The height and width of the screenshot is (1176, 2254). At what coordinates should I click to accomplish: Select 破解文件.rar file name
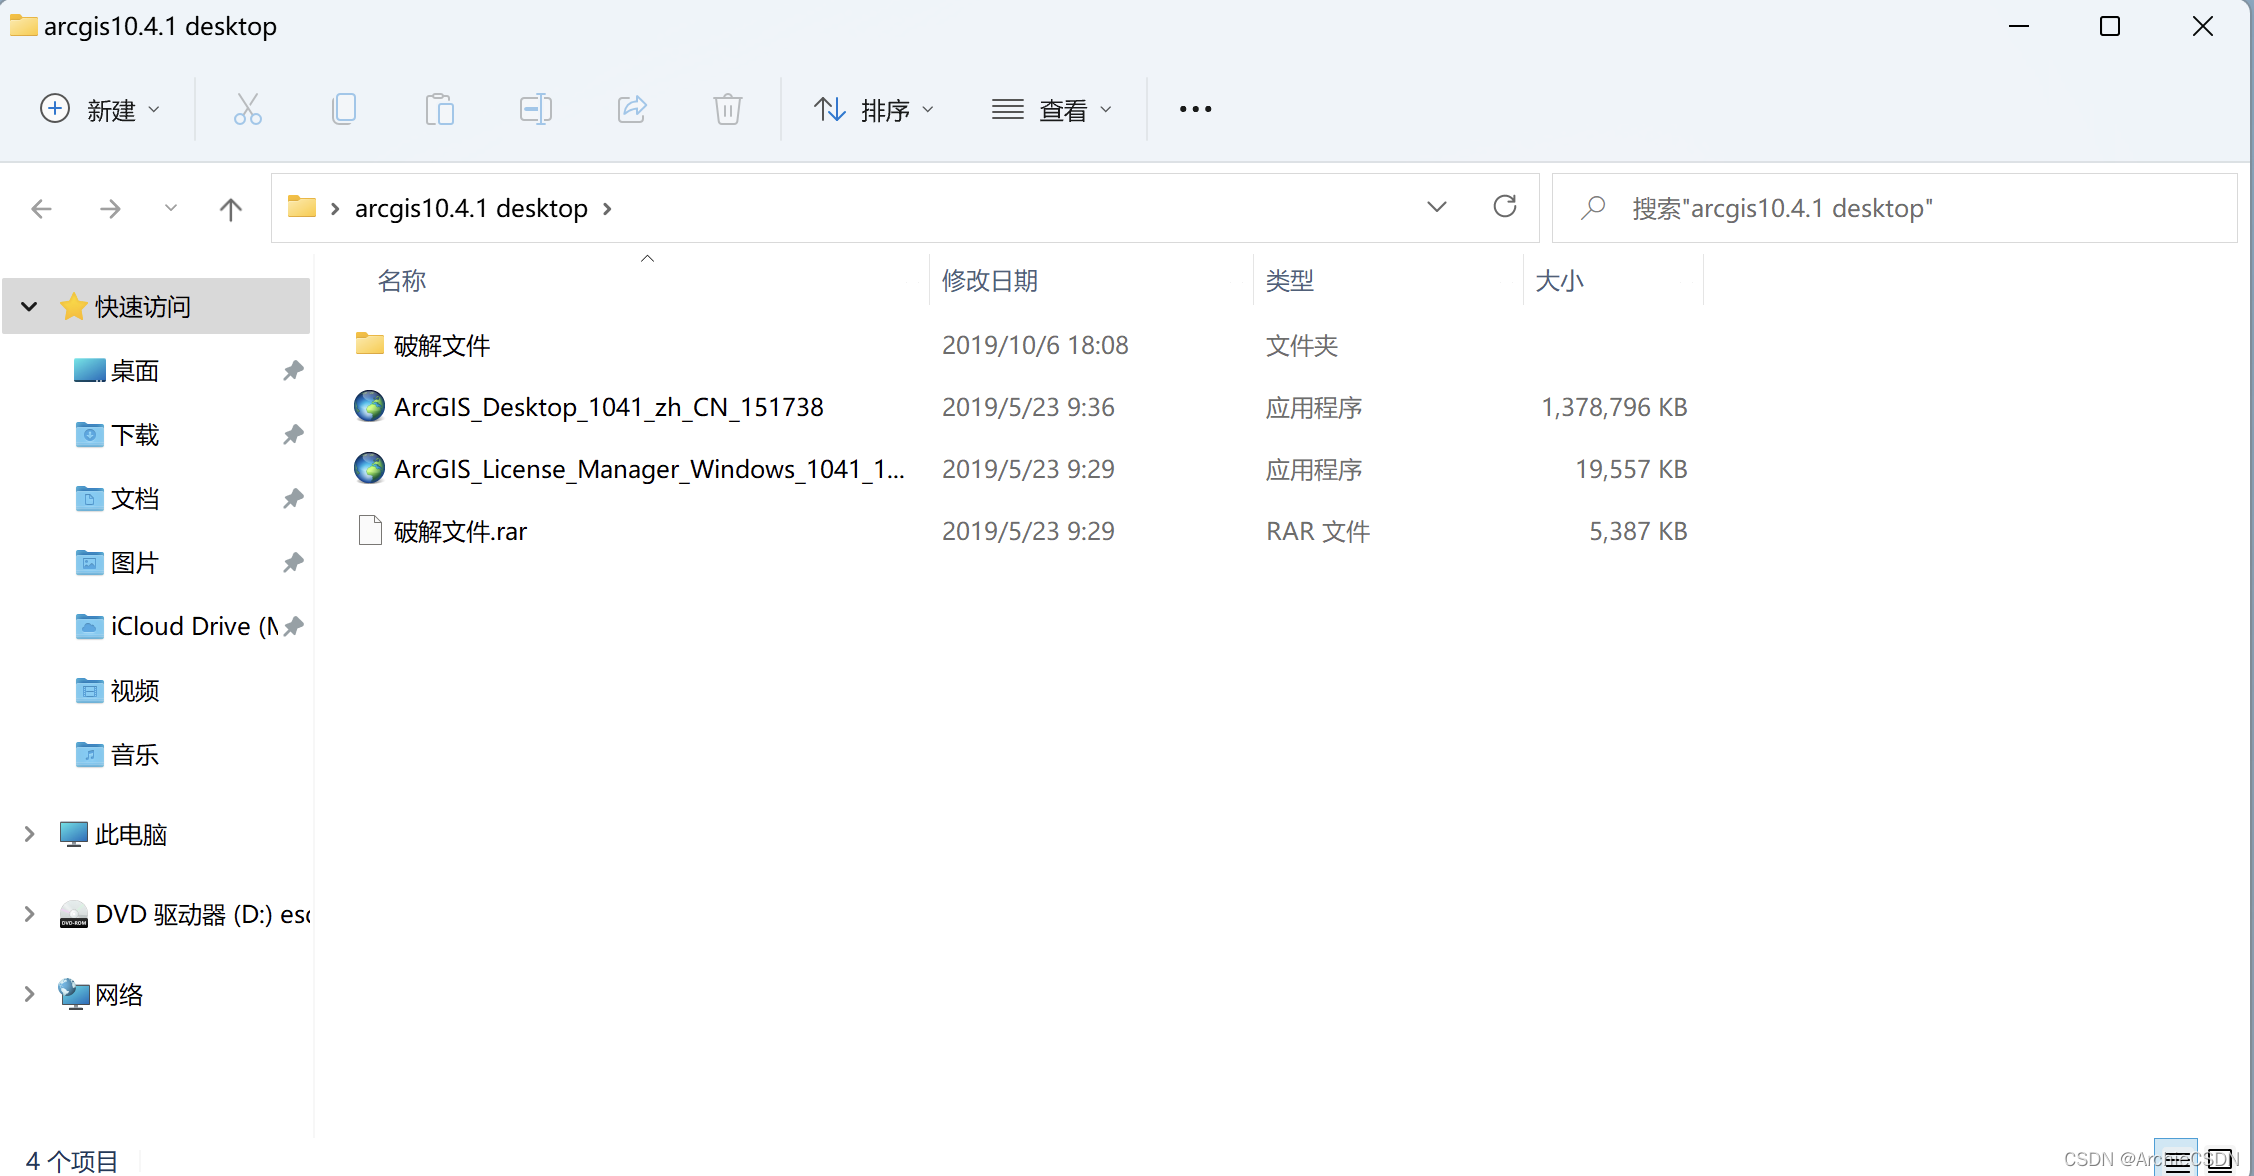[x=460, y=531]
